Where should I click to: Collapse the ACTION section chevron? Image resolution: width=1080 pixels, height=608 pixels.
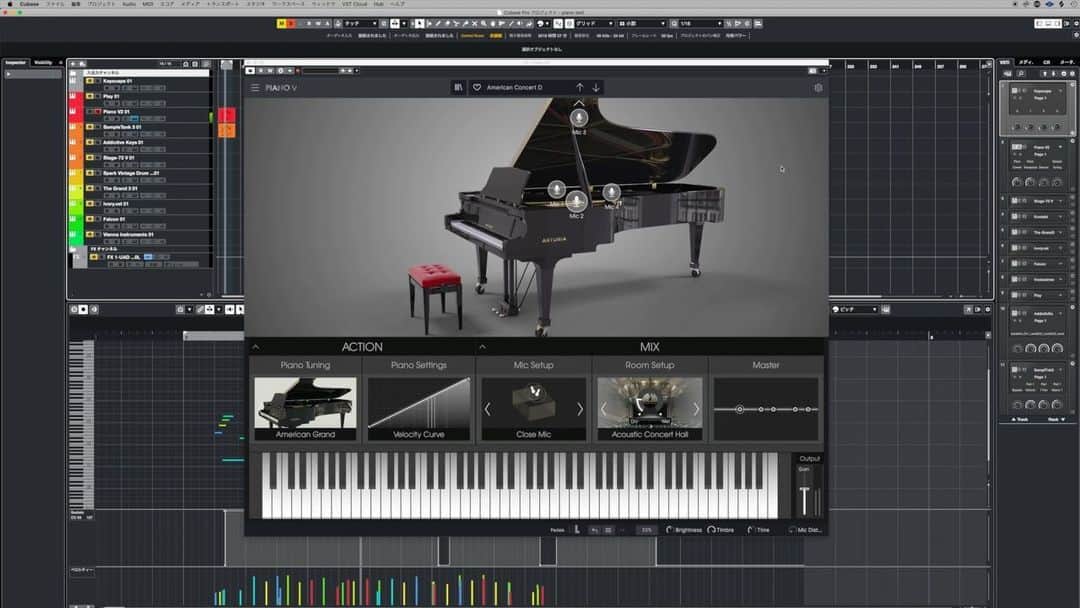click(255, 347)
